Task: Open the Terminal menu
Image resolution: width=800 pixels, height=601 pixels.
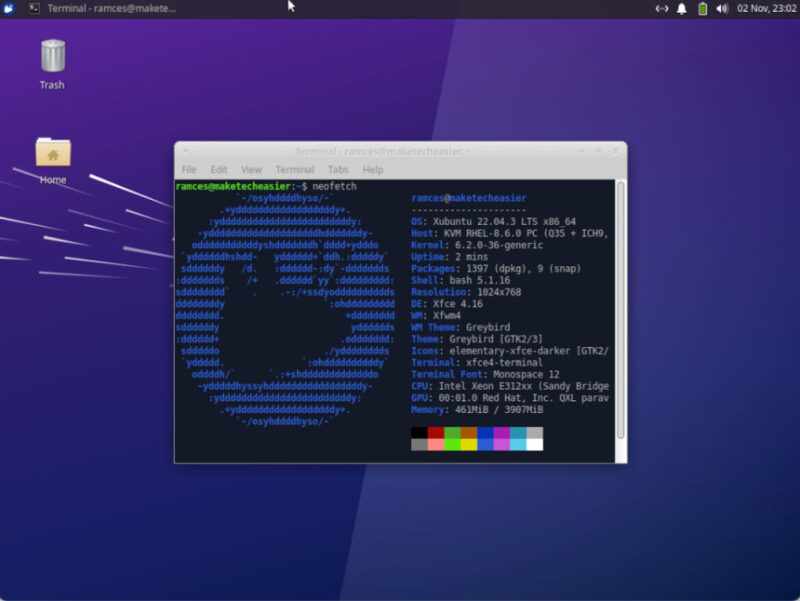Action: point(294,169)
